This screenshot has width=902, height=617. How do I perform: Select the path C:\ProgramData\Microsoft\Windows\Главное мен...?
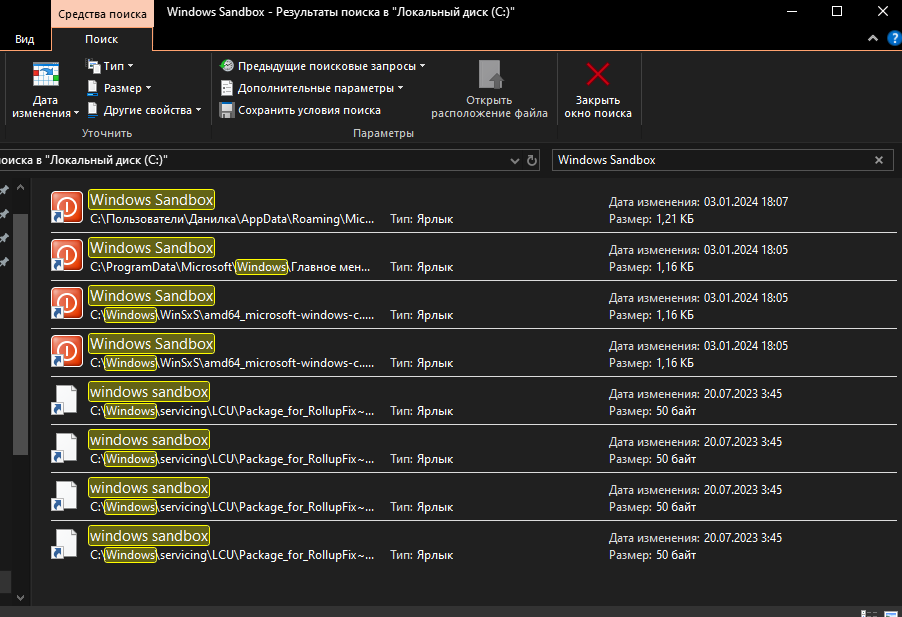(231, 267)
